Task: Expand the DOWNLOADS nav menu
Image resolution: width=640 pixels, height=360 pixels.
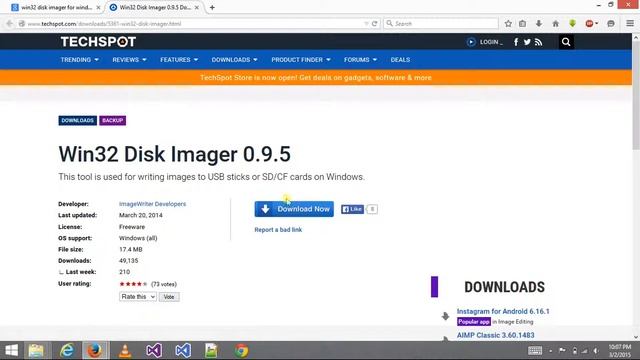Action: pos(234,60)
